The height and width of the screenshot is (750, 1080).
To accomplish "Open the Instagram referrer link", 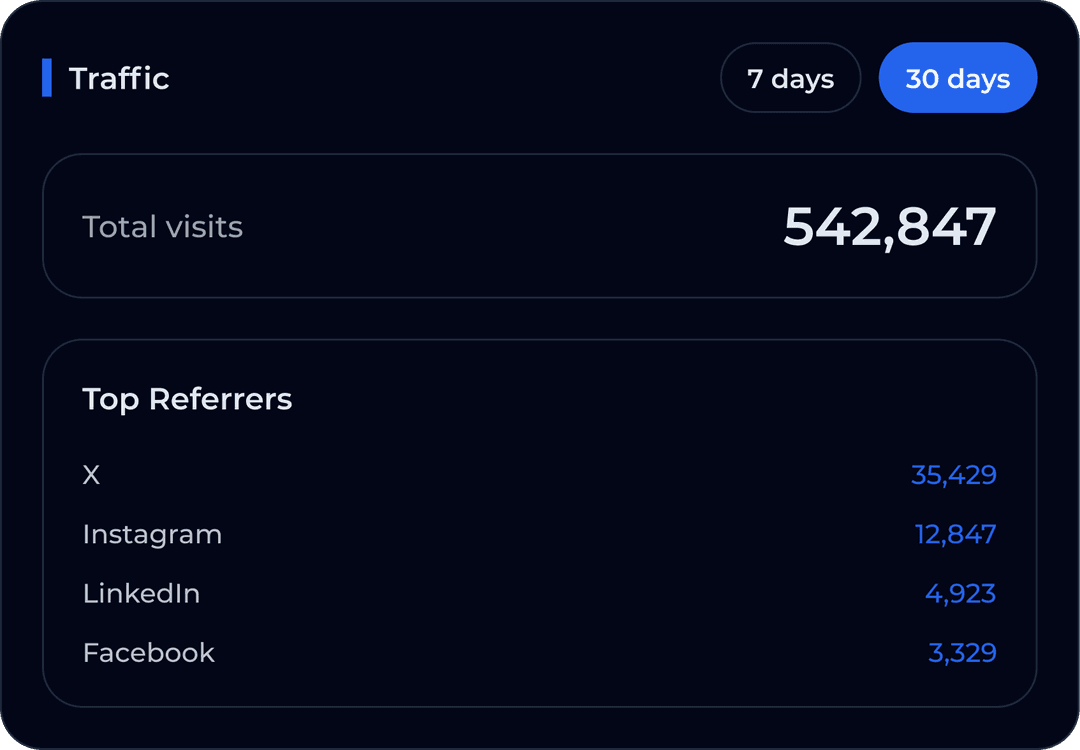I will tap(152, 534).
